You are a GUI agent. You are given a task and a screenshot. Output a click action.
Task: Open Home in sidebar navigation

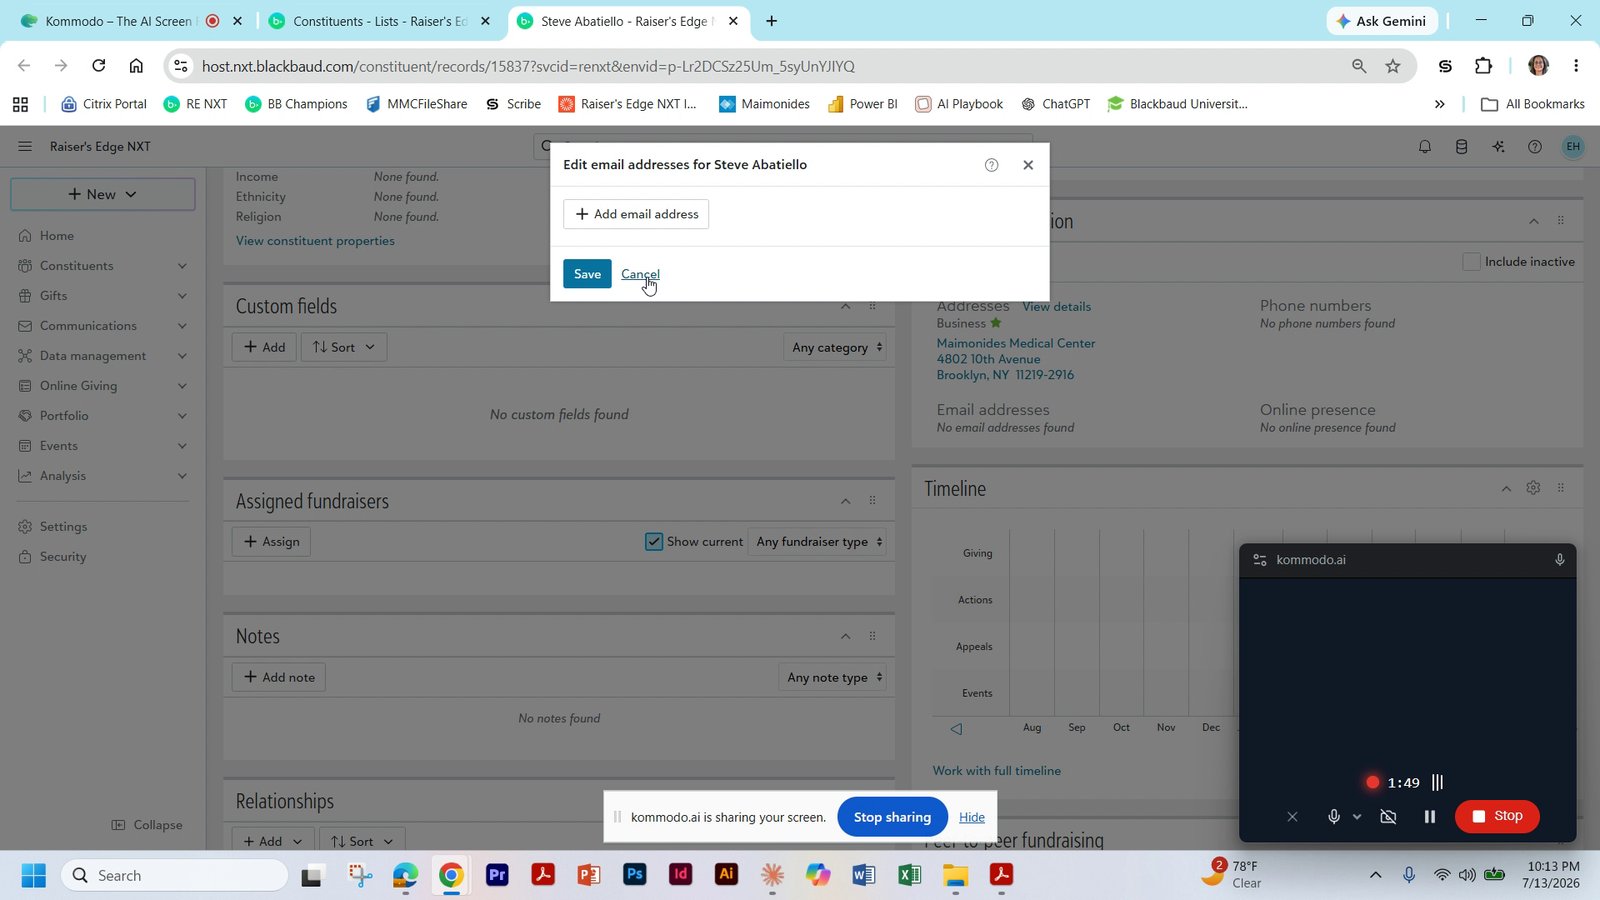pos(57,236)
